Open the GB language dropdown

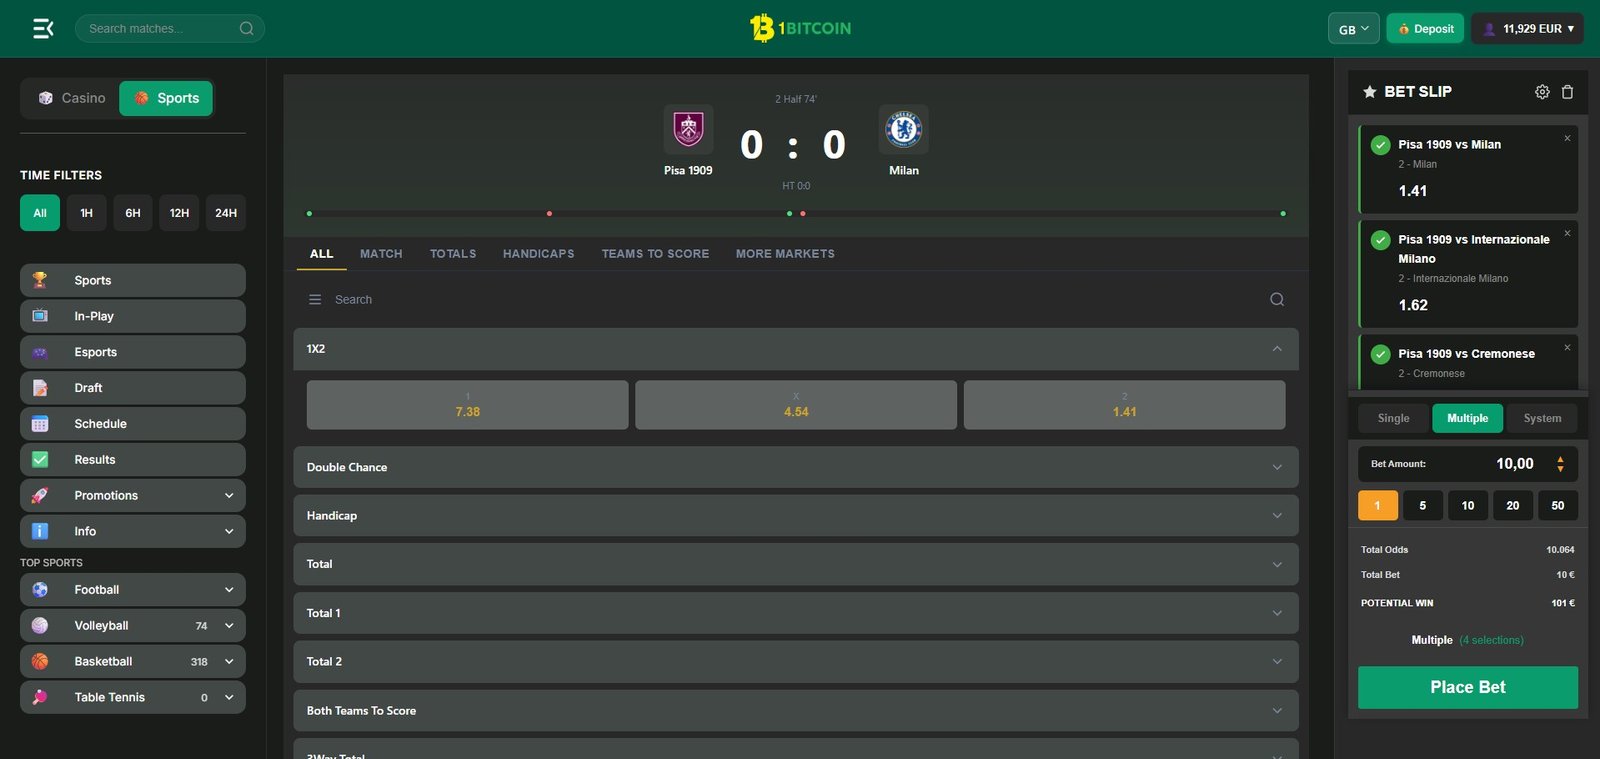click(1353, 29)
